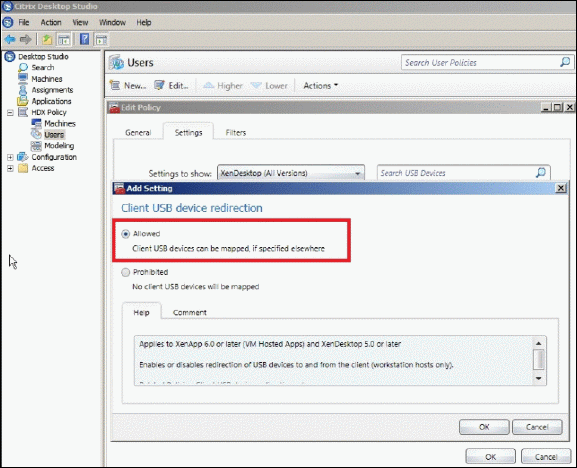Open the Settings to show dropdown
Viewport: 577px width, 468px height.
point(291,173)
